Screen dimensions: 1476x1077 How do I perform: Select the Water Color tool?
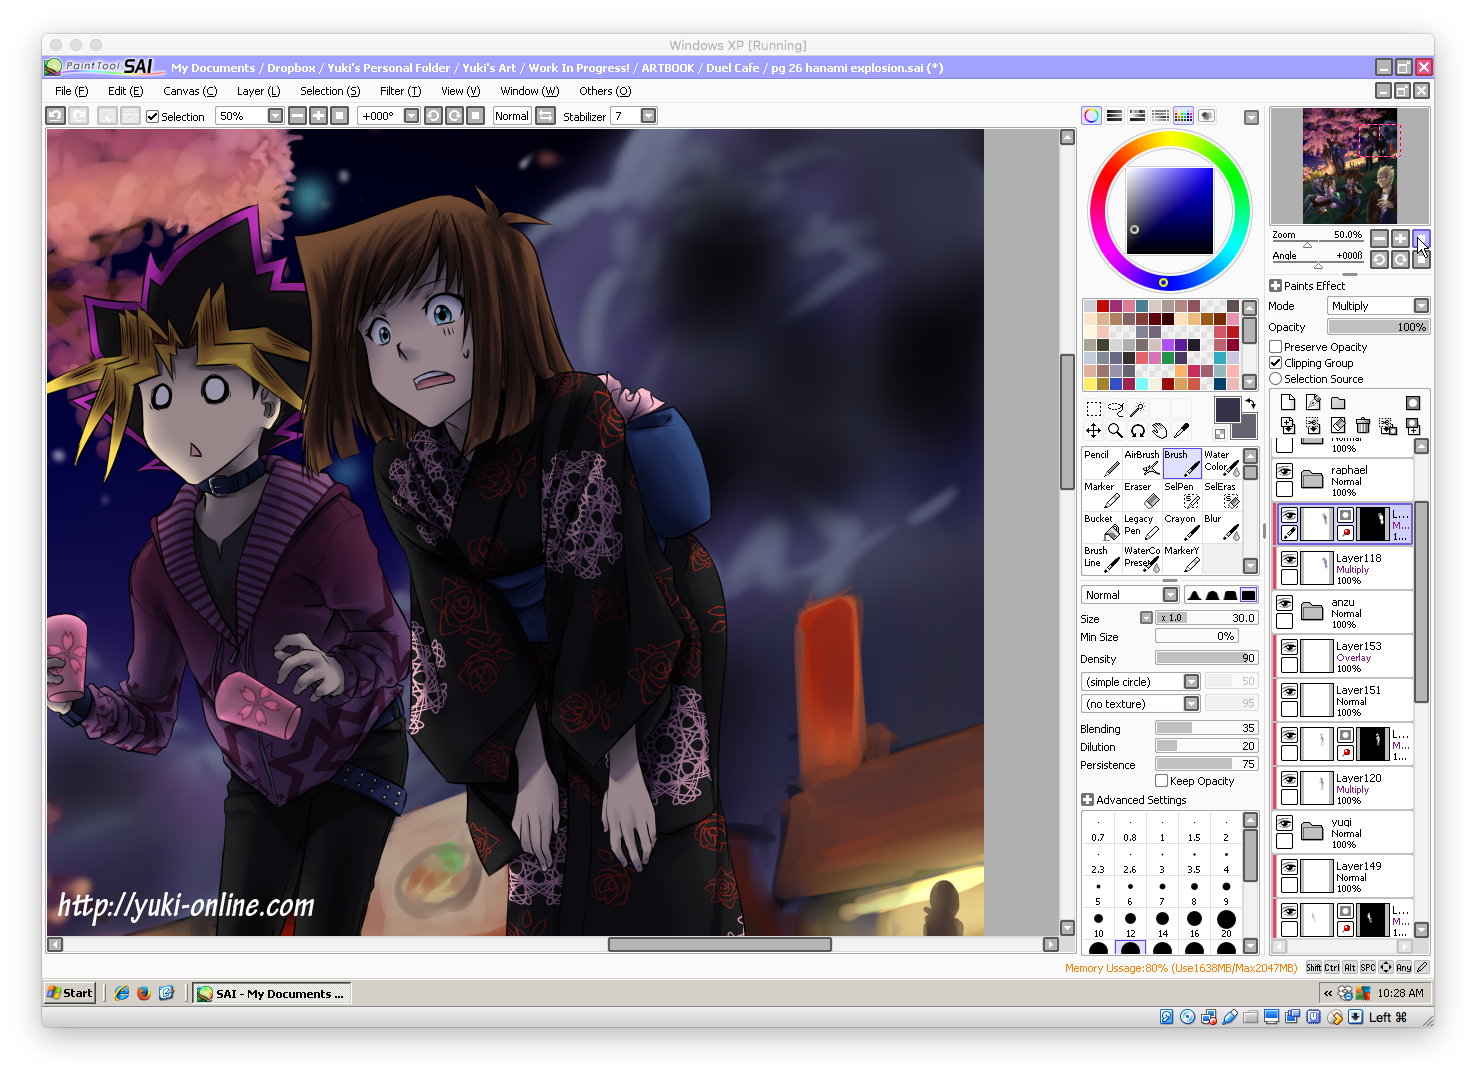click(x=1222, y=463)
